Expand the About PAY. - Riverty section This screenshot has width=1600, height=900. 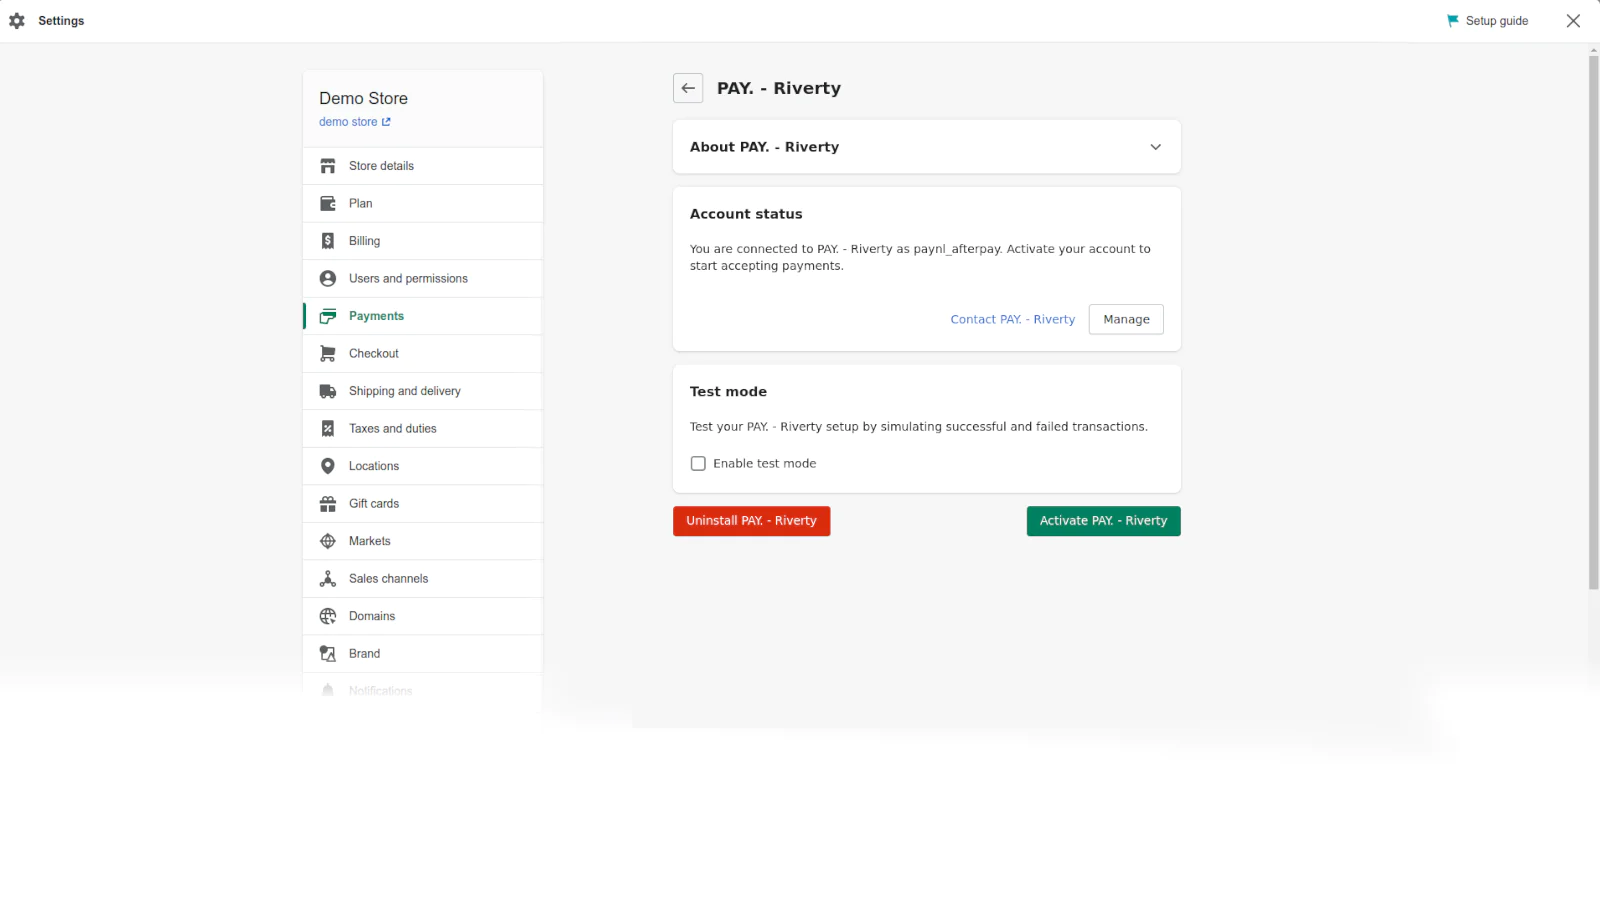1155,147
